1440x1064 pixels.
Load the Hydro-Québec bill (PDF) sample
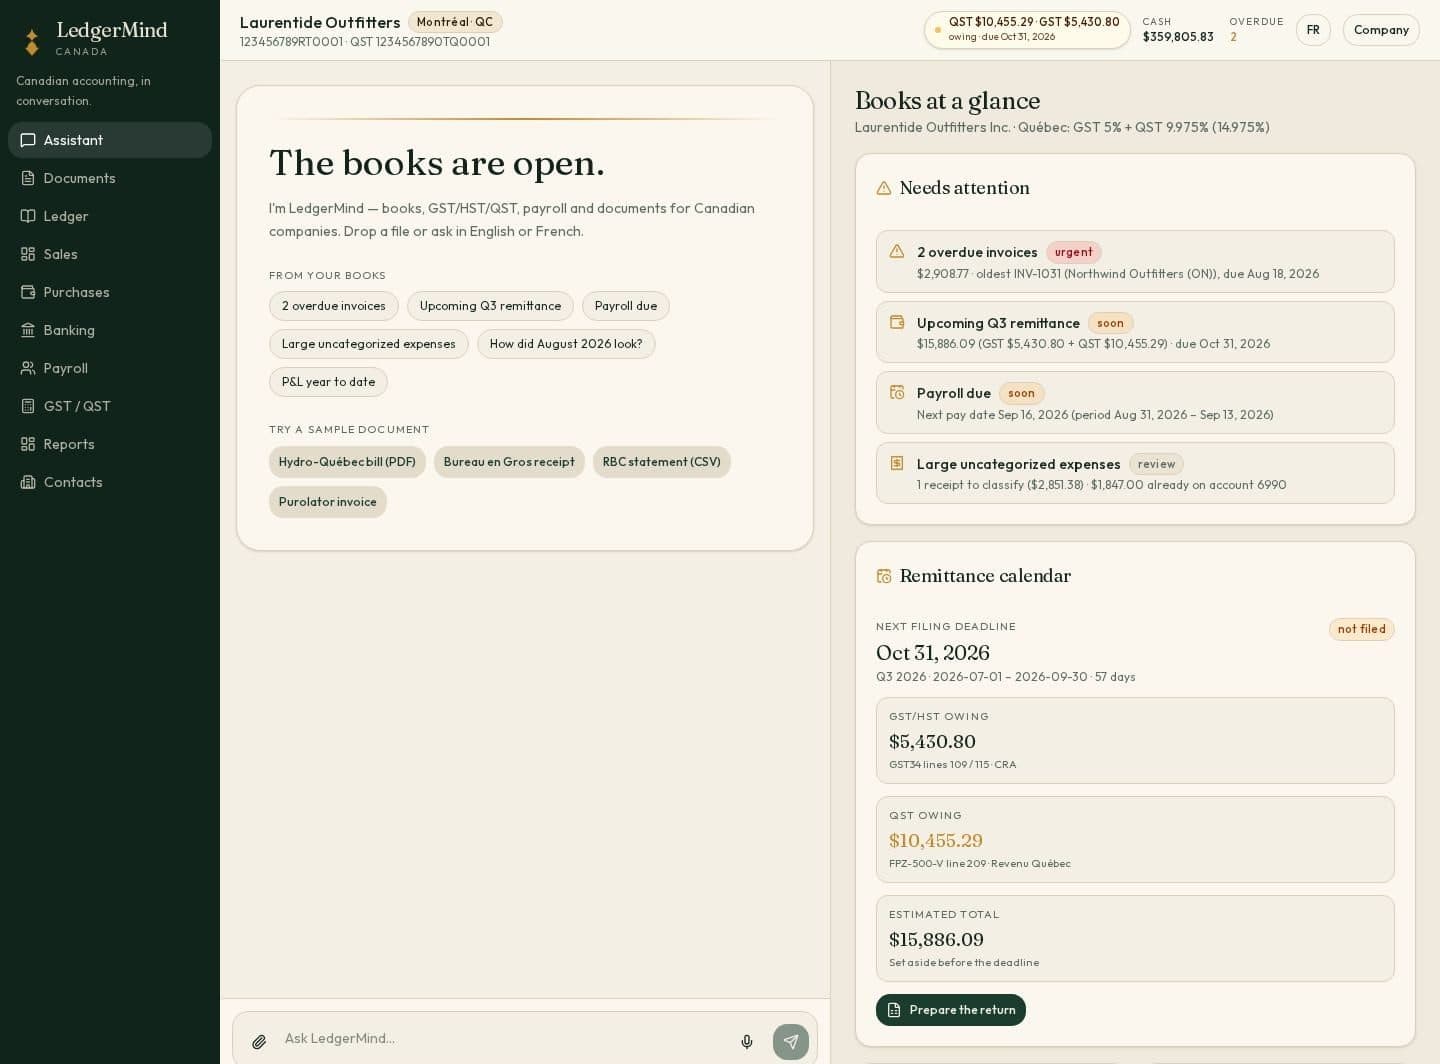[347, 462]
